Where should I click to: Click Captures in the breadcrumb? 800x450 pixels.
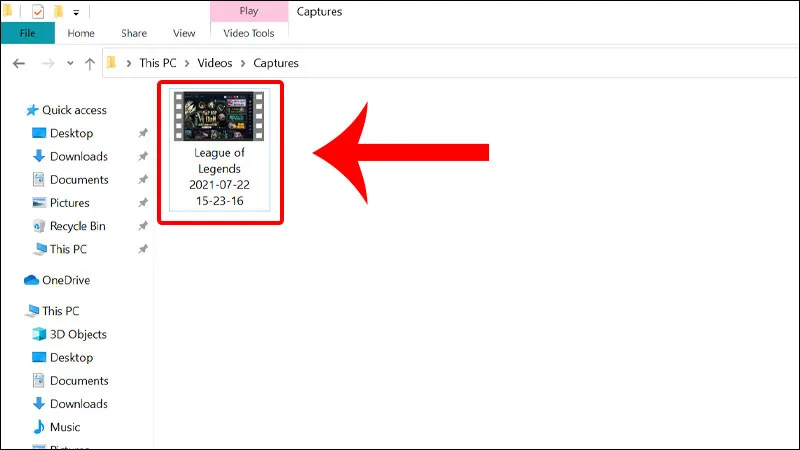tap(276, 63)
